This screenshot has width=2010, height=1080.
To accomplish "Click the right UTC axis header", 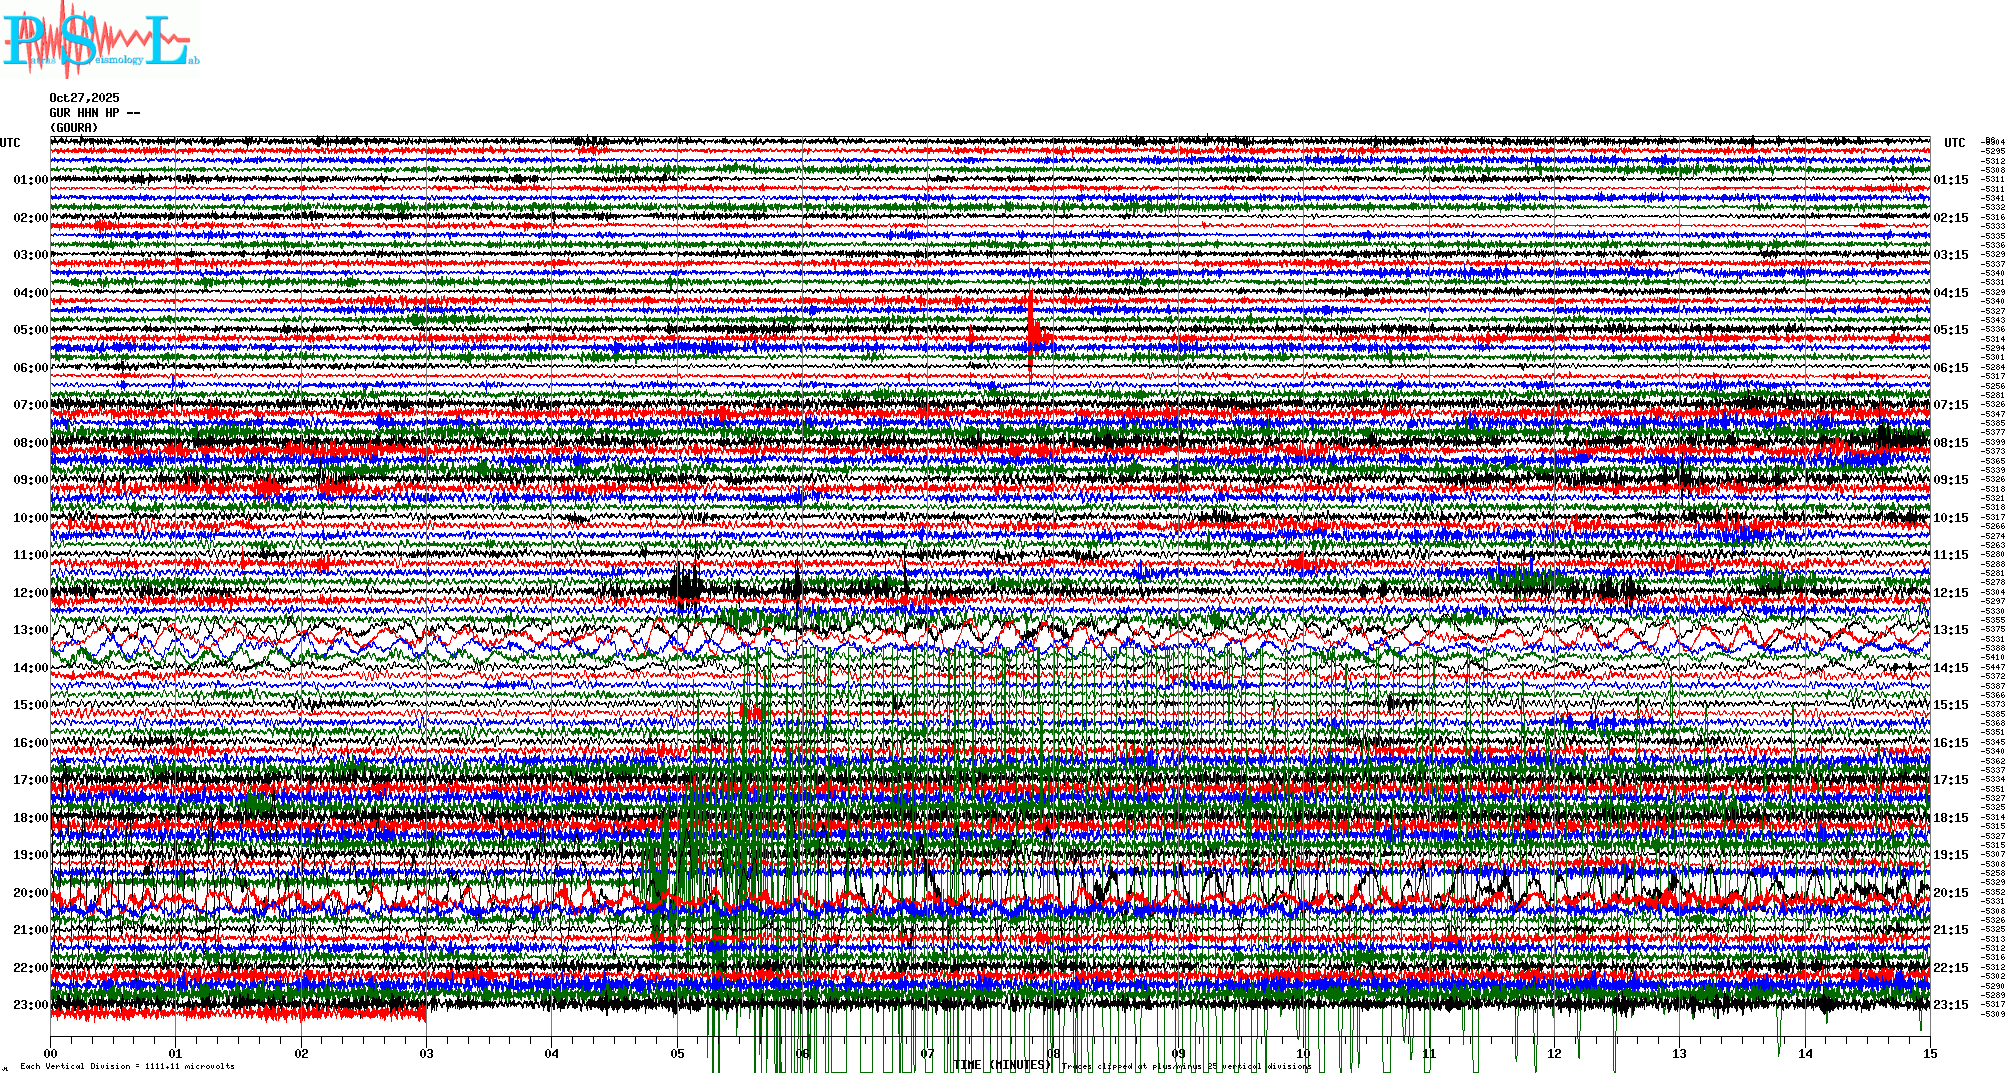I will [1954, 143].
